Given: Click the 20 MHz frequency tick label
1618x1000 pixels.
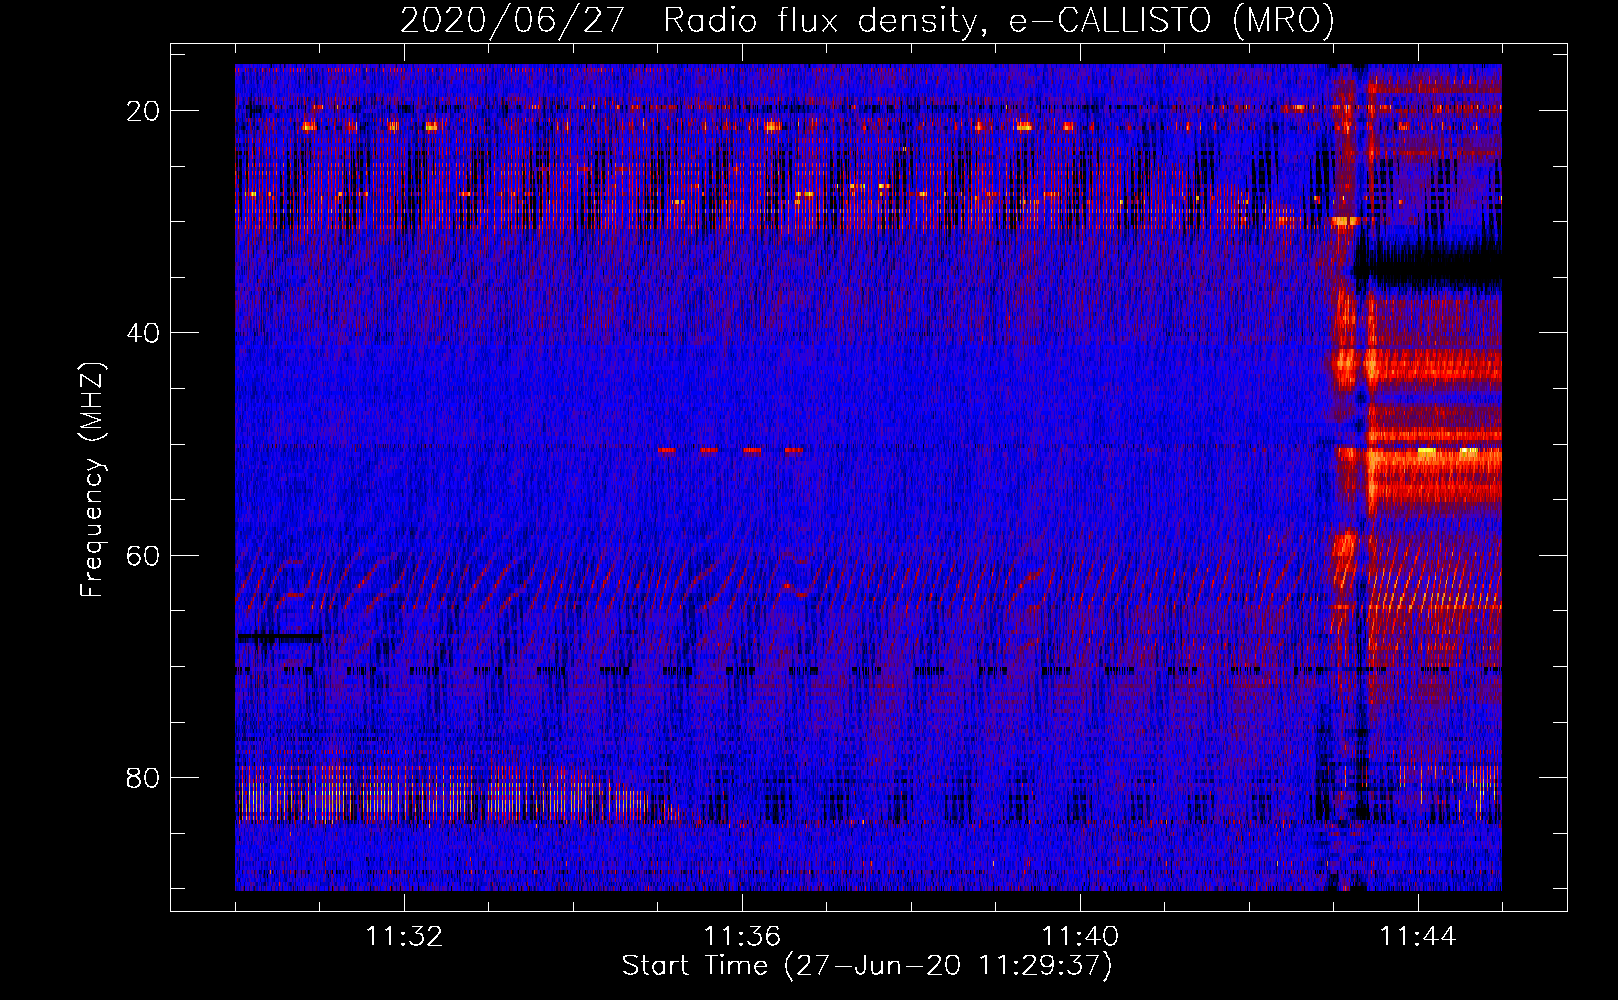Looking at the screenshot, I should pyautogui.click(x=144, y=111).
